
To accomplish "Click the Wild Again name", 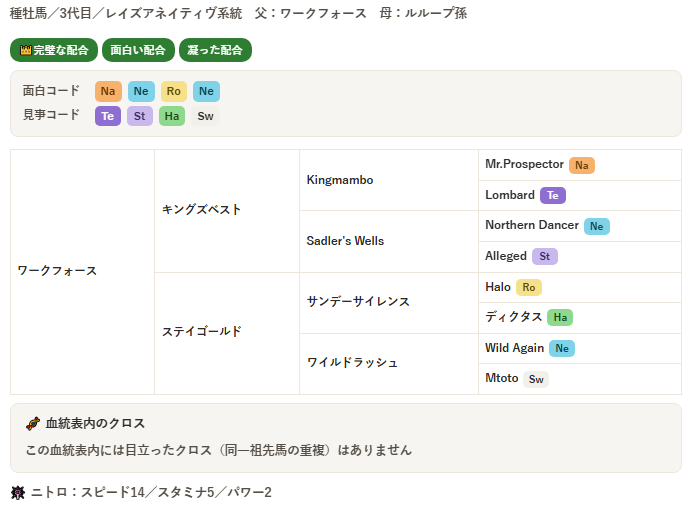I will tap(515, 348).
